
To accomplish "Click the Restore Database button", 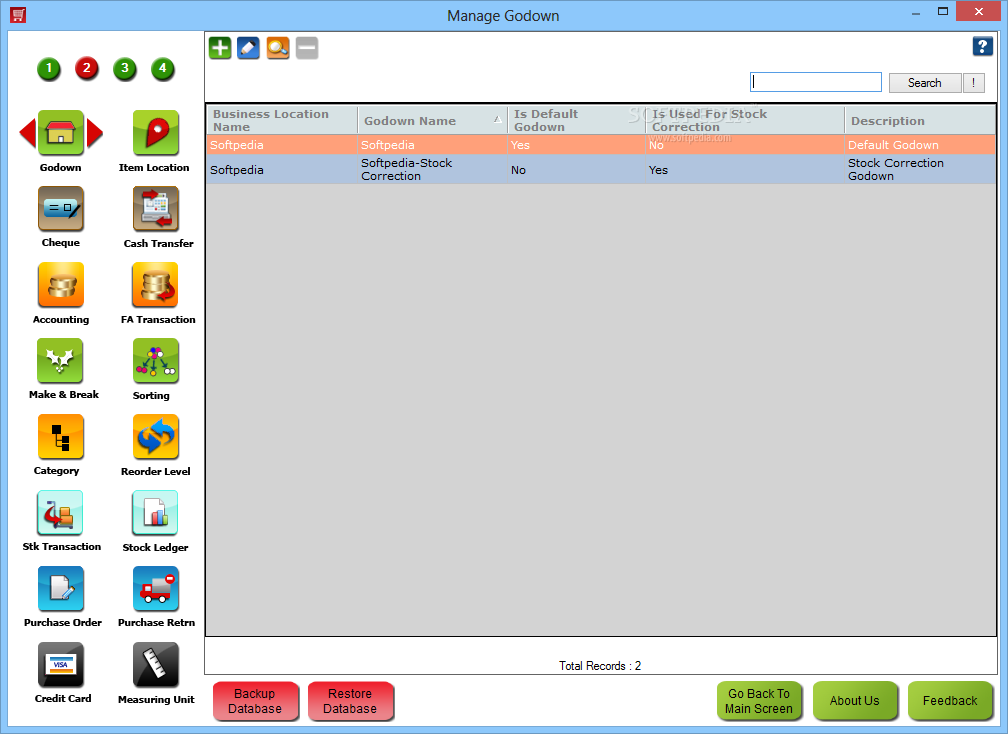I will pos(350,701).
